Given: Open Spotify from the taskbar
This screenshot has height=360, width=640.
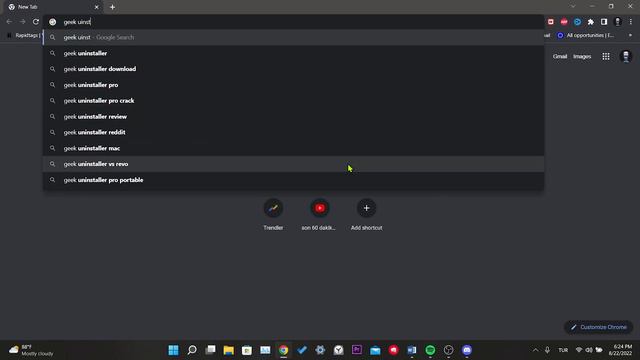Looking at the screenshot, I should tap(430, 350).
